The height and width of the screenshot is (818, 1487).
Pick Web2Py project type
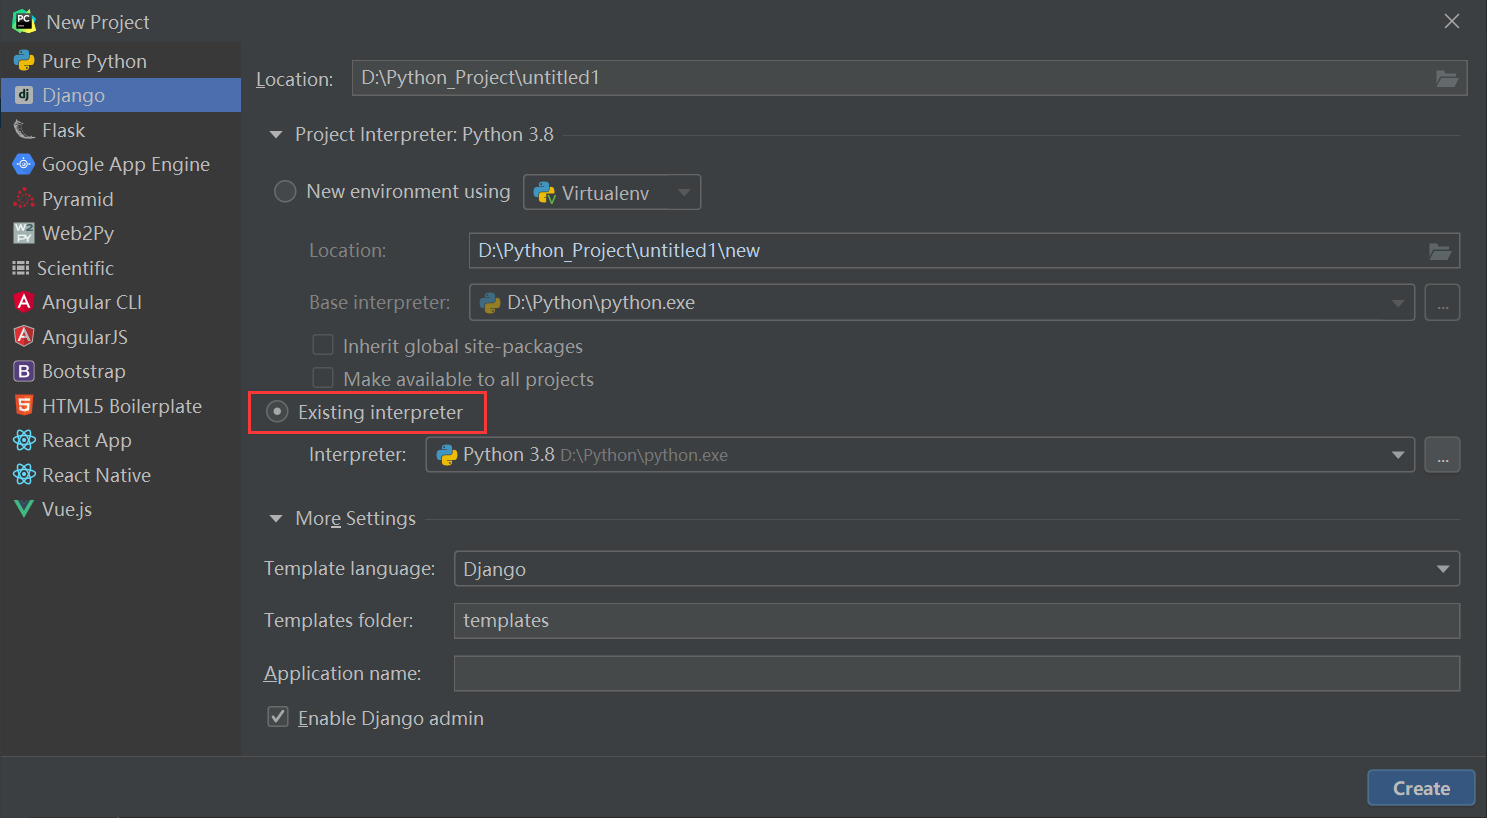120,233
